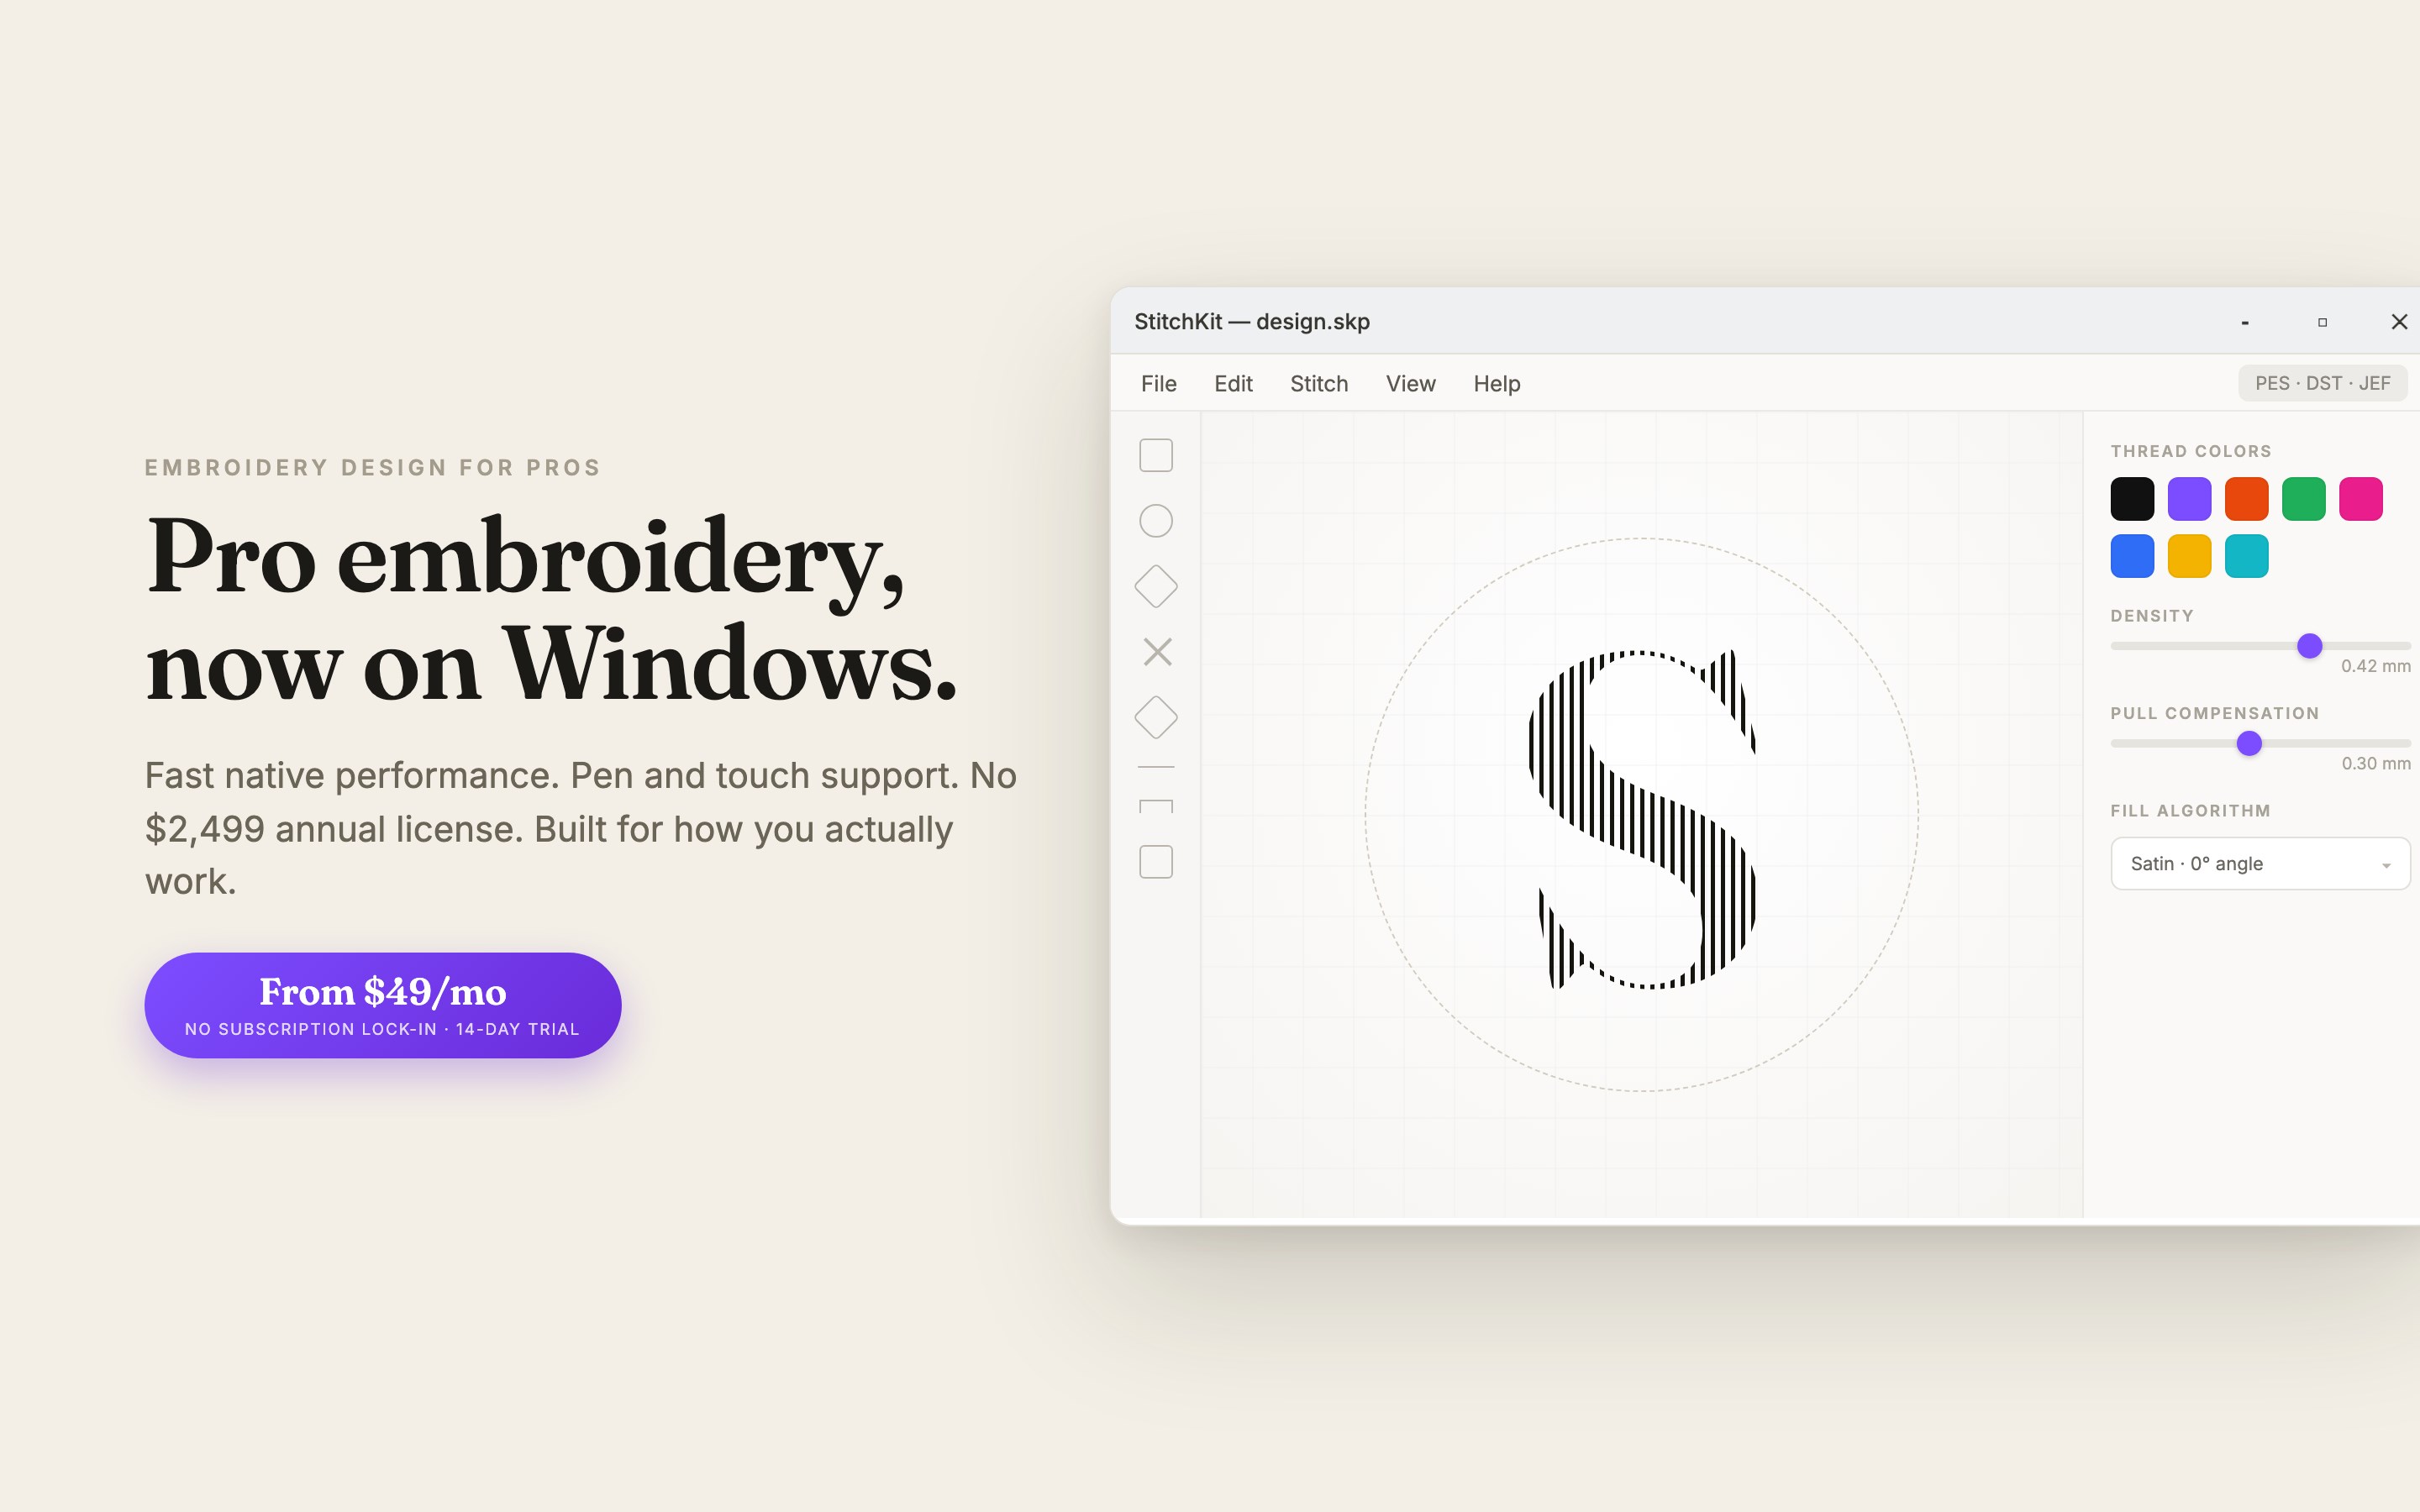This screenshot has width=2420, height=1512.
Task: Click the 0.30 mm pull compensation value
Action: point(2375,764)
